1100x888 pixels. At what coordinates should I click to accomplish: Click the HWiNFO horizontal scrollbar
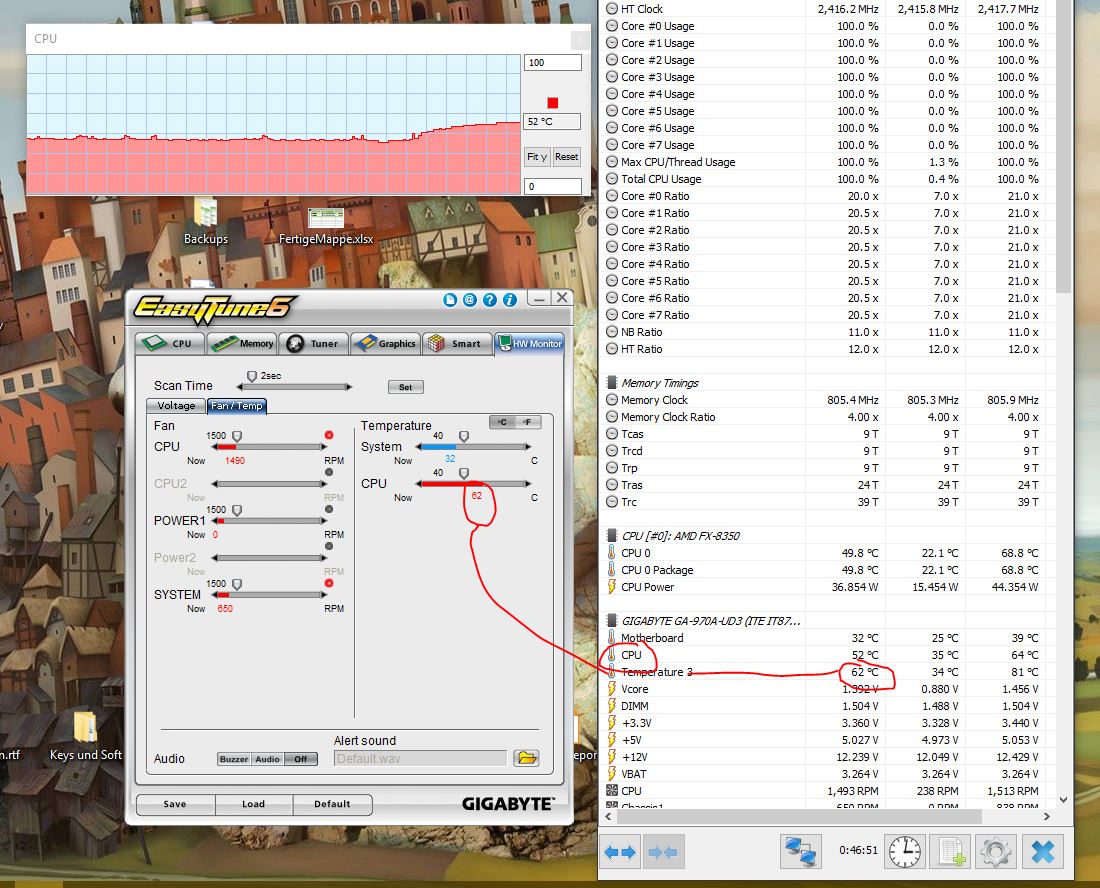click(x=798, y=816)
